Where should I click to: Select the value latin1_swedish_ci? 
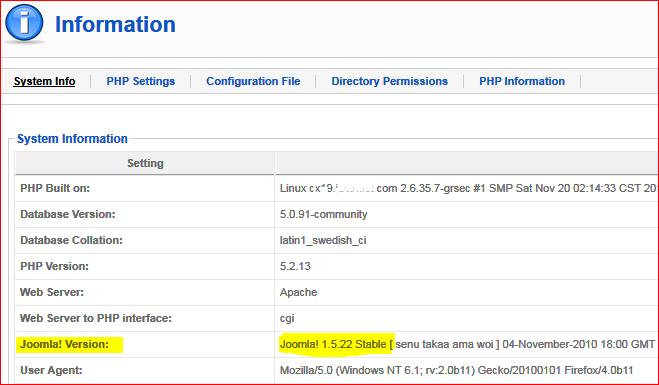point(323,240)
